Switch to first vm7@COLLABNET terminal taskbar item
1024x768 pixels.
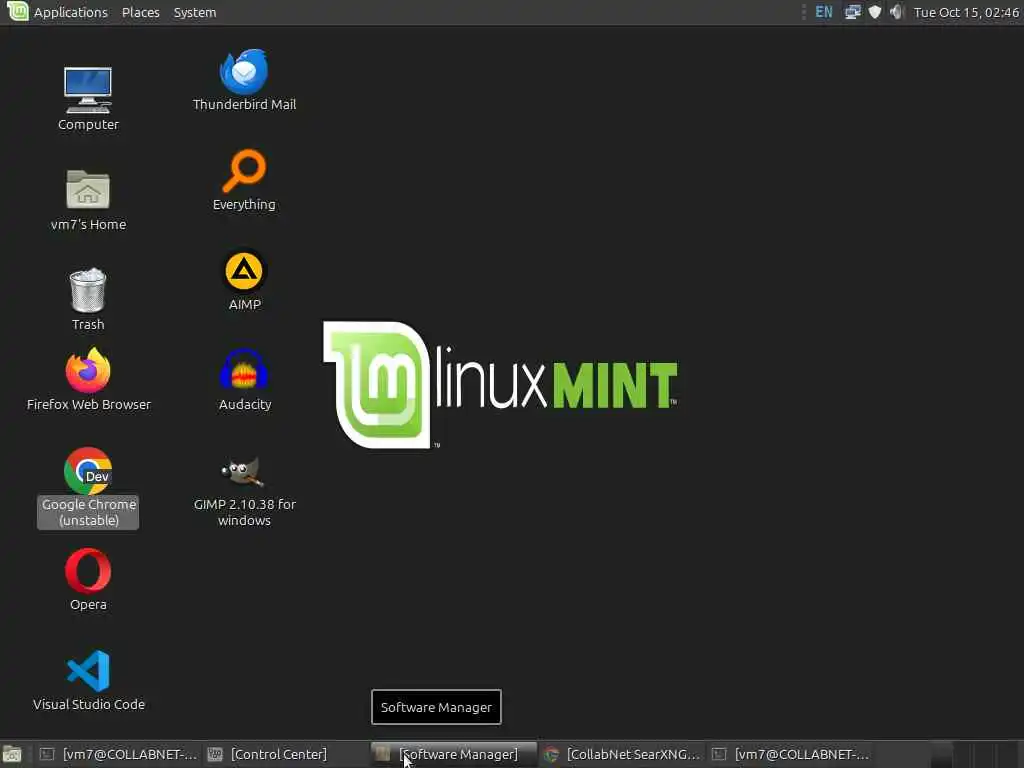(118, 754)
